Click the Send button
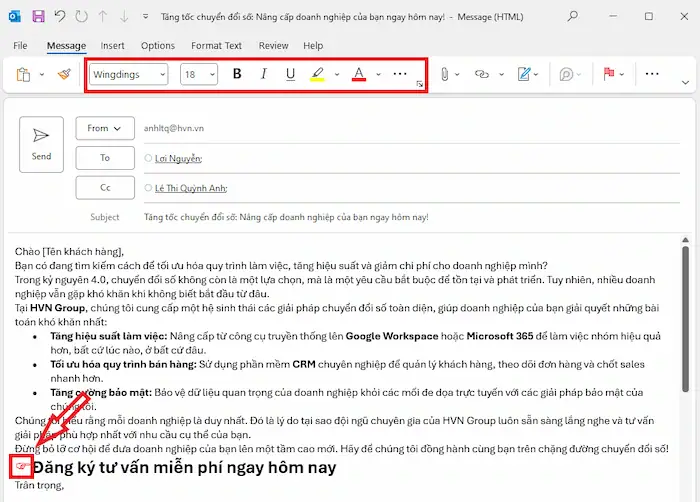 41,143
